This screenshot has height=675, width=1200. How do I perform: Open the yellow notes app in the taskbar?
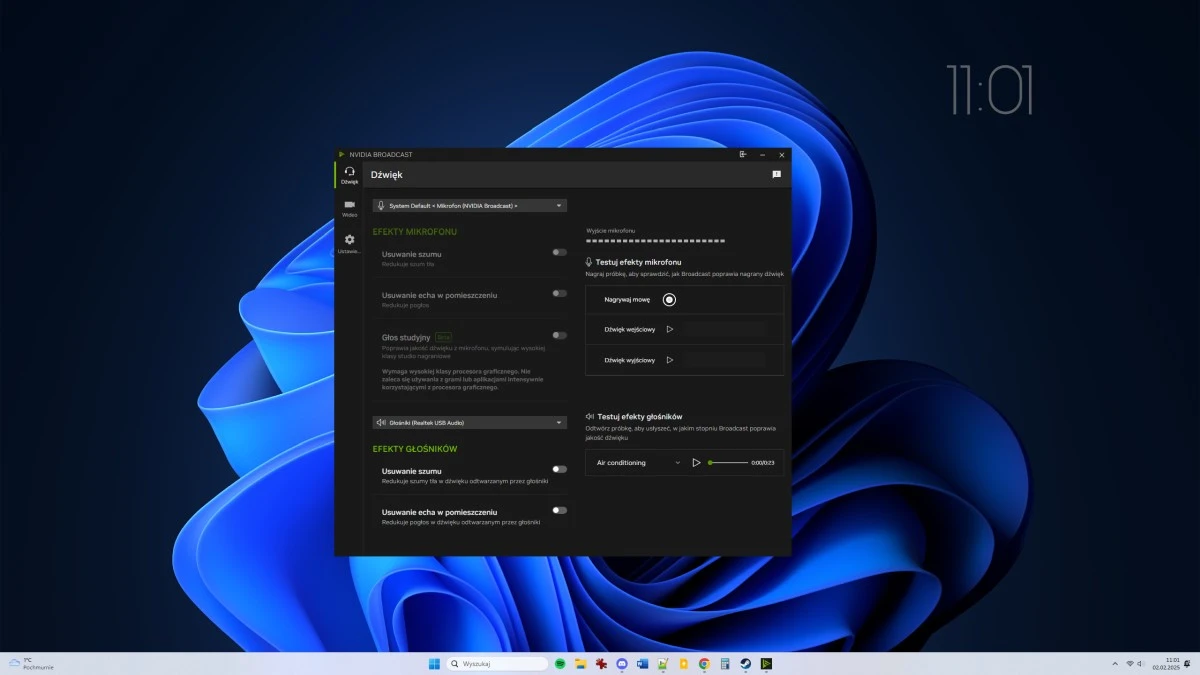[x=684, y=664]
